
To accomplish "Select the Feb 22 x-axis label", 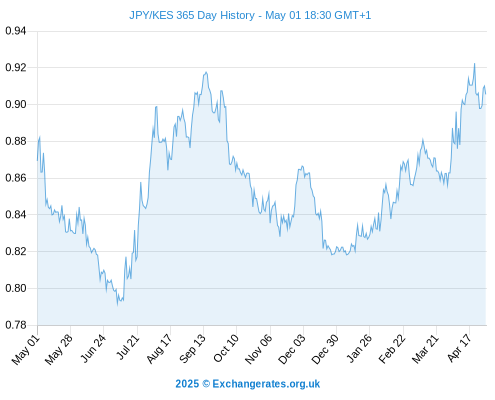I will pos(392,349).
